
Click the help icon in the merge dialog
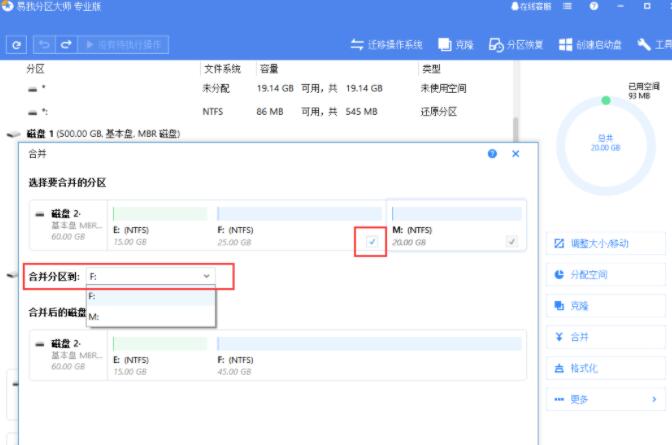[x=492, y=154]
